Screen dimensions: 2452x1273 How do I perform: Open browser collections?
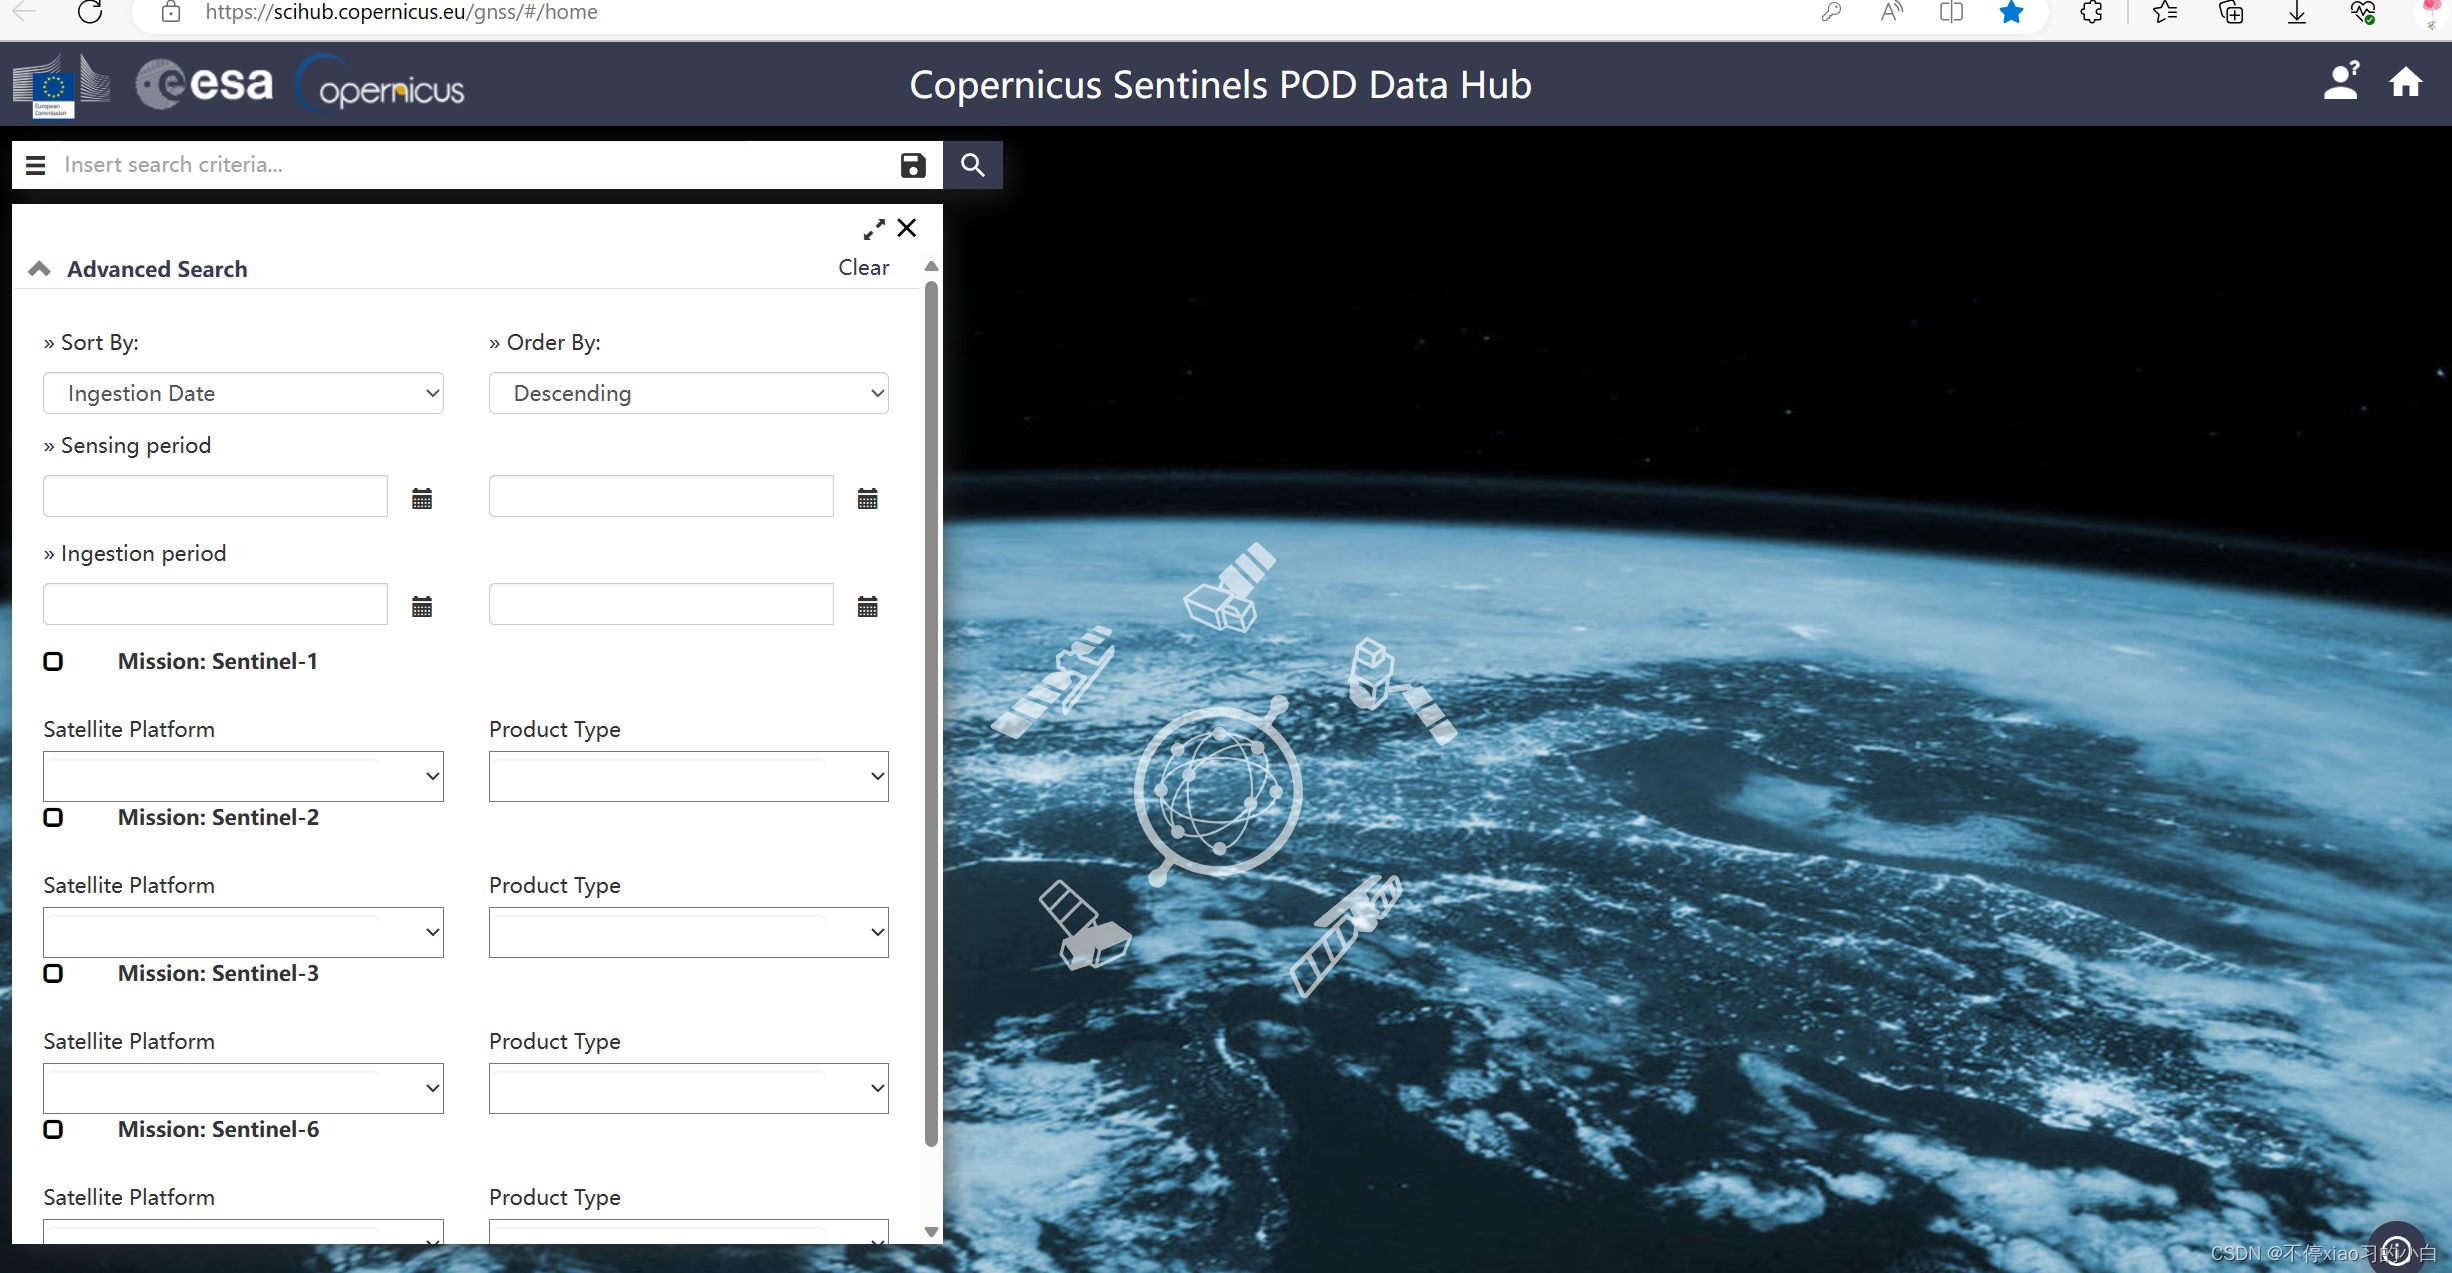point(2231,12)
